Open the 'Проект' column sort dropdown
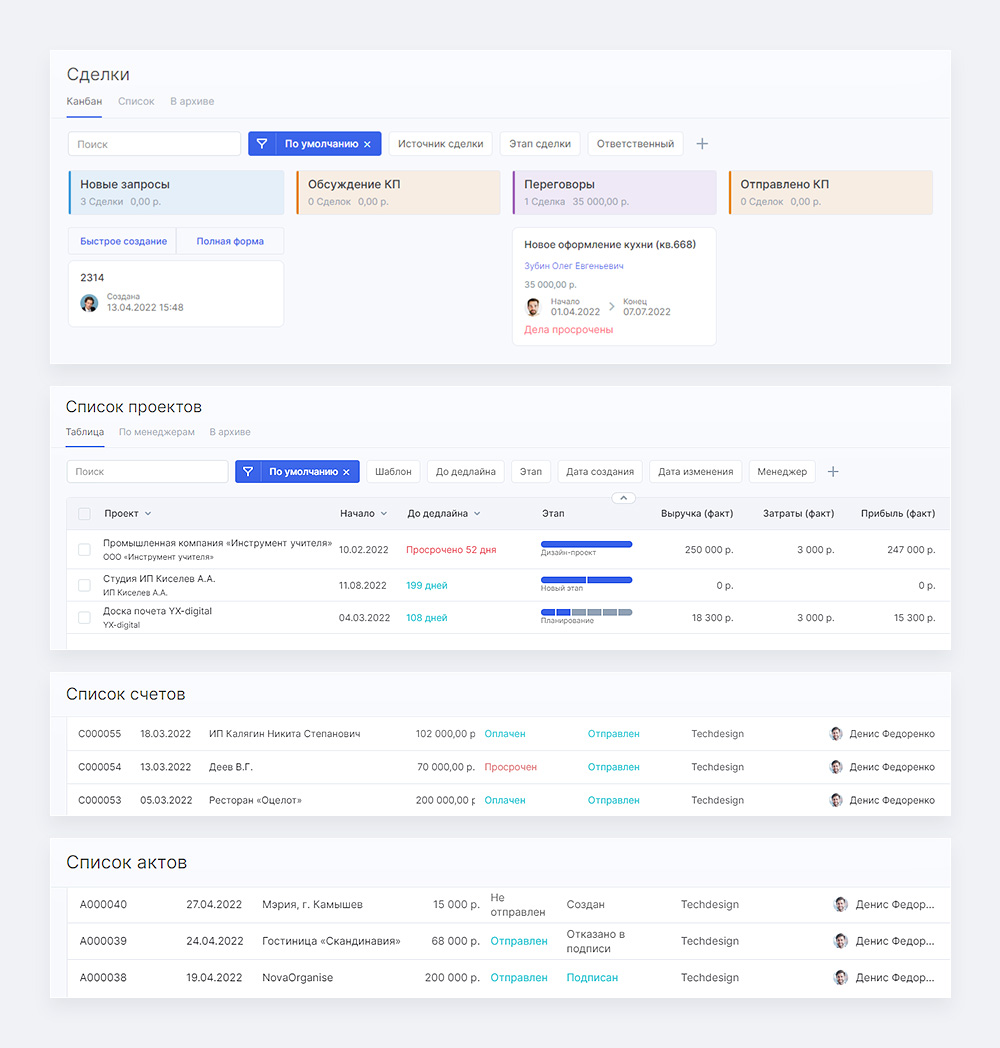Viewport: 1000px width, 1048px height. (148, 514)
